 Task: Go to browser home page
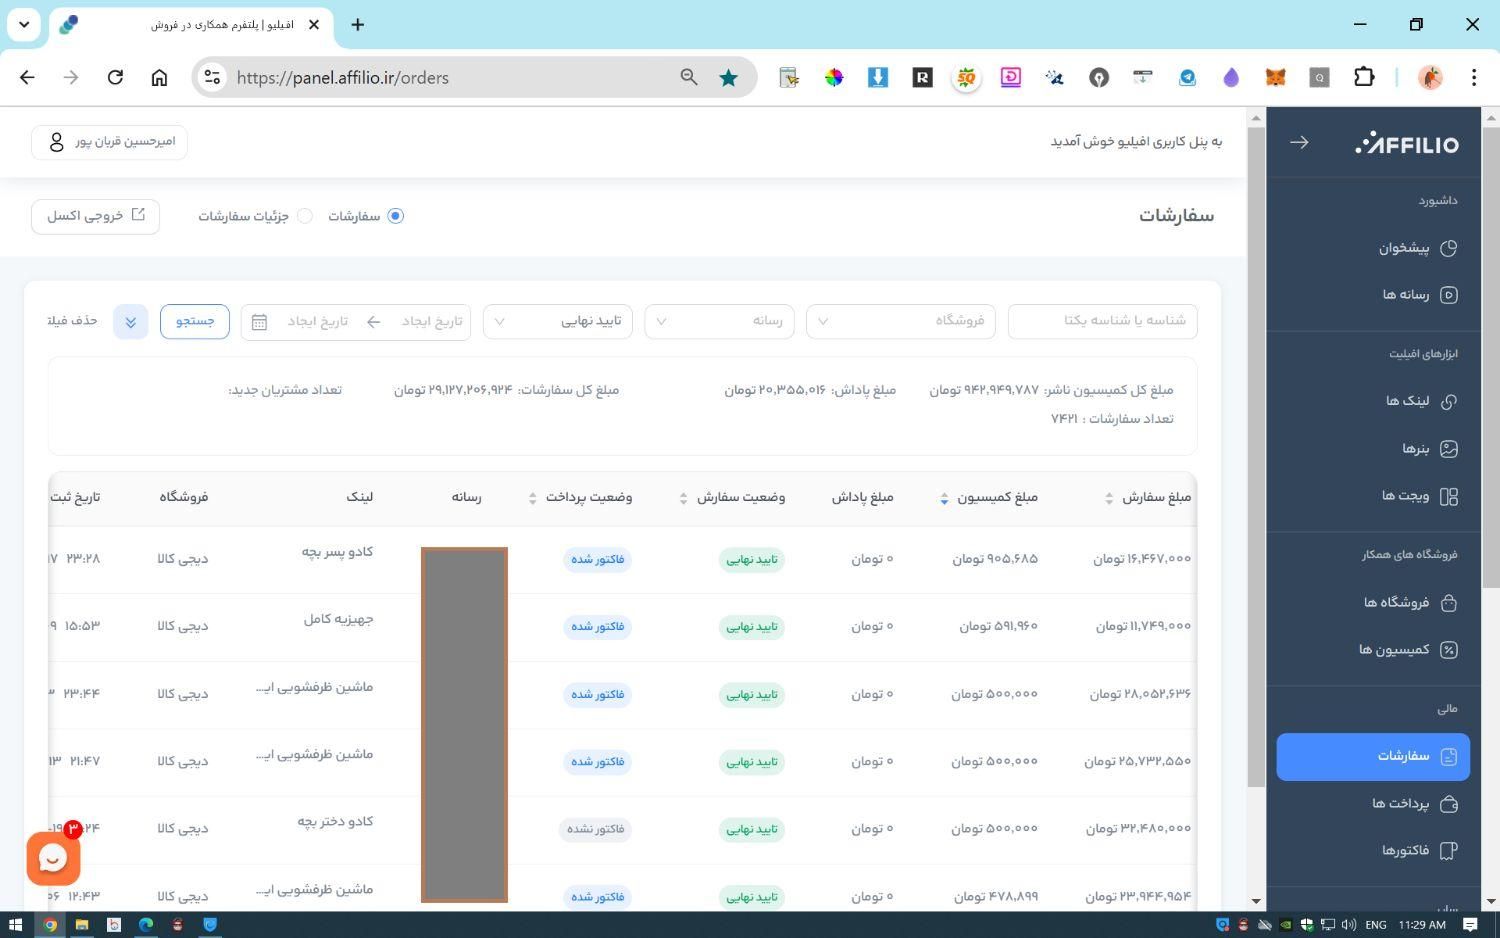point(159,77)
